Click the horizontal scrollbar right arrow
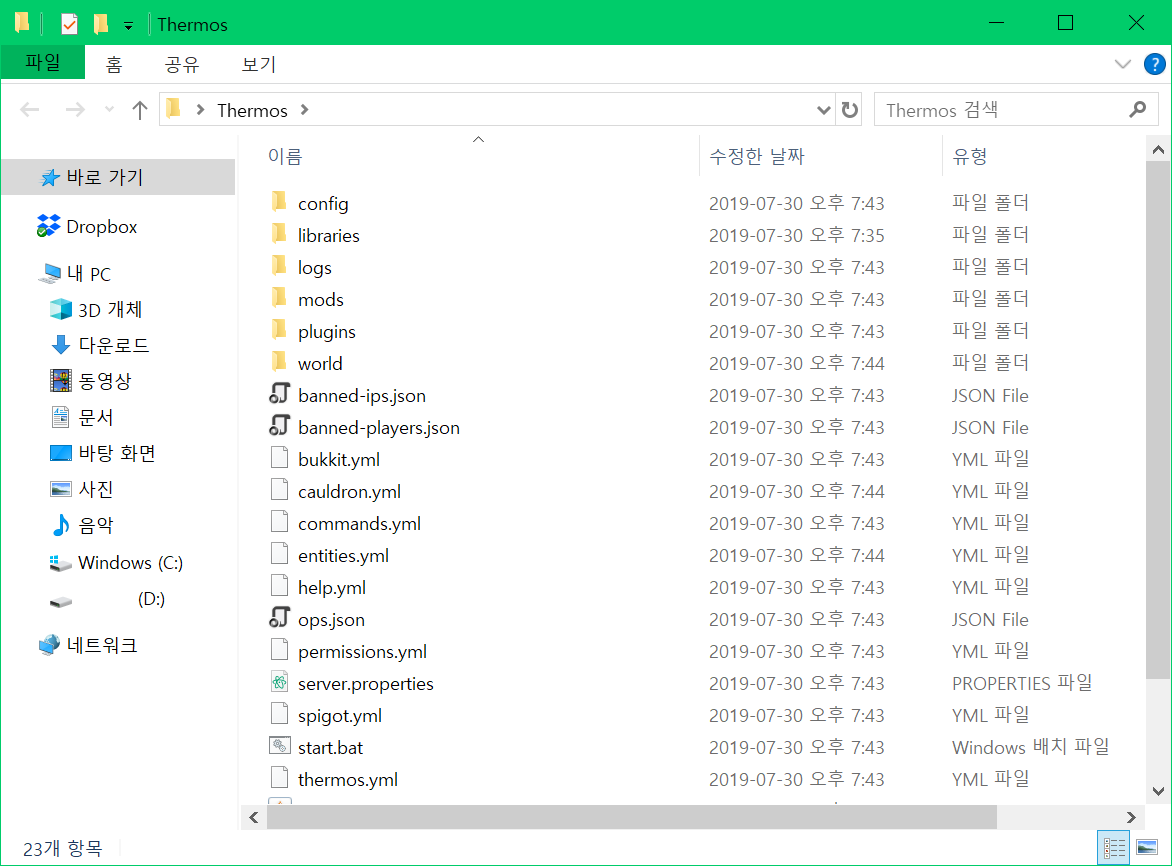Viewport: 1172px width, 866px height. click(x=1131, y=817)
